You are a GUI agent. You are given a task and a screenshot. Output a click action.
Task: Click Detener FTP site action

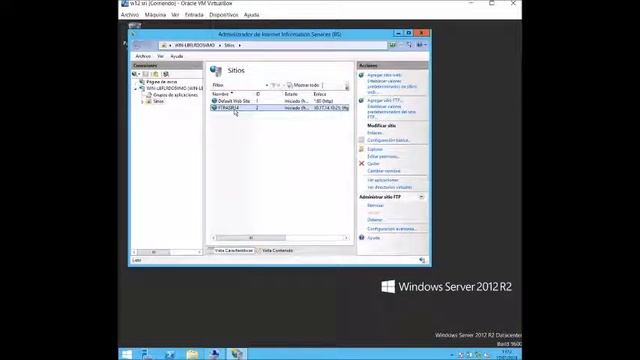coord(375,220)
